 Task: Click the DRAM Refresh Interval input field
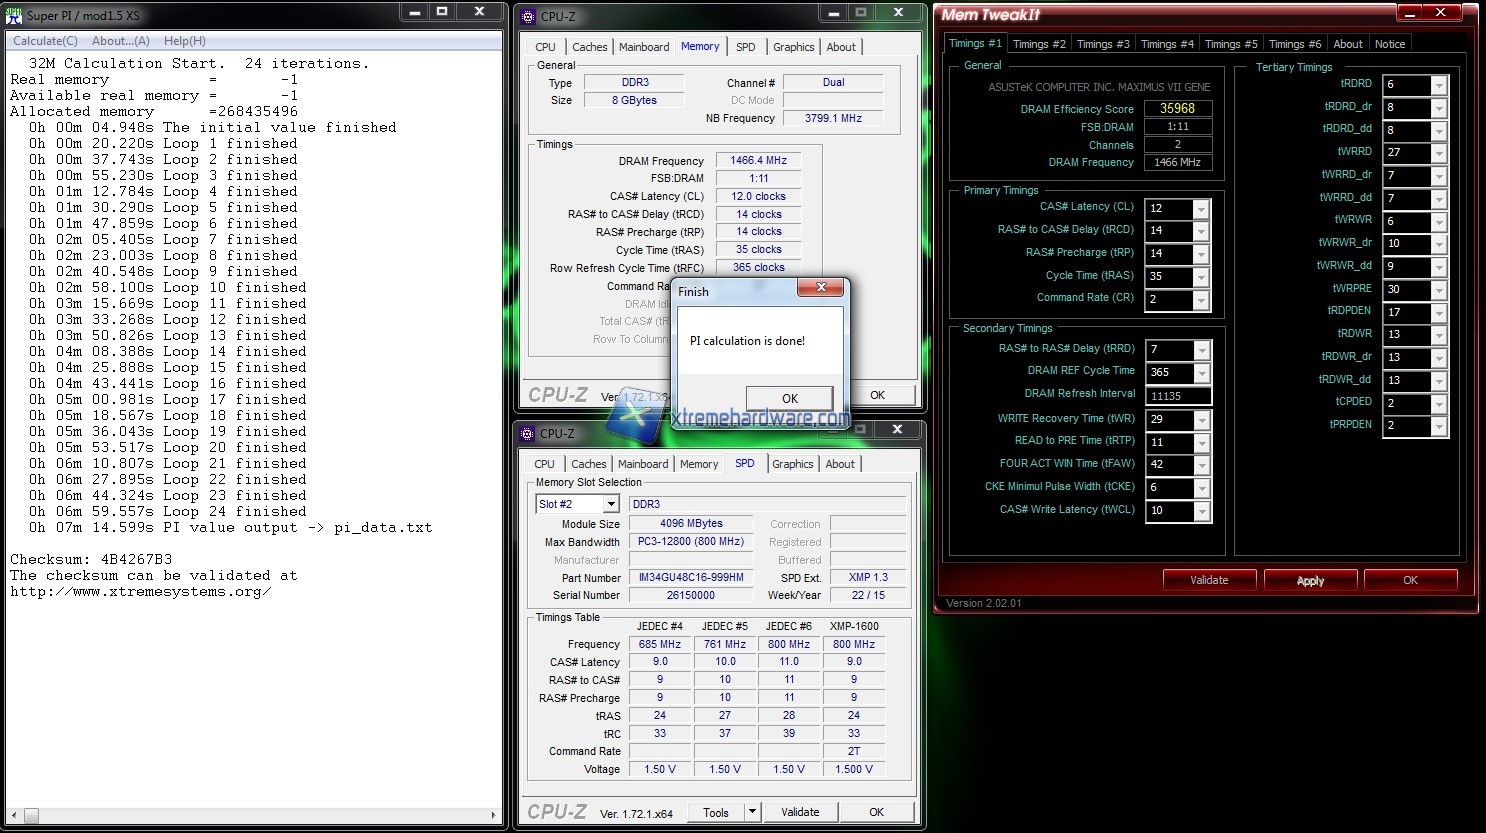pyautogui.click(x=1178, y=395)
